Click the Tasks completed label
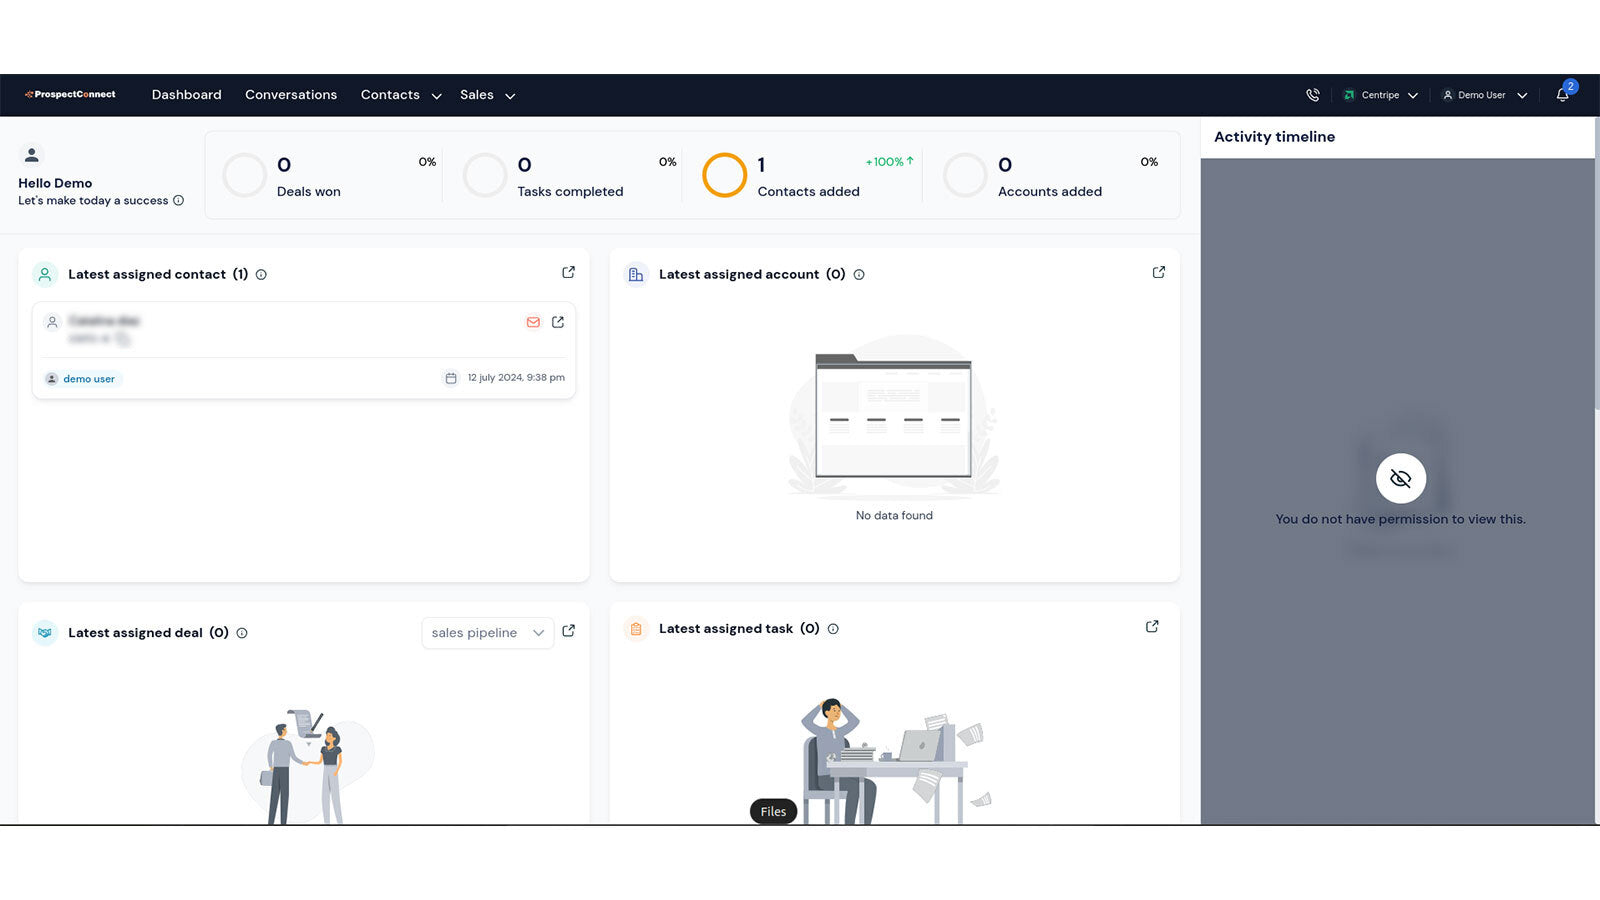The height and width of the screenshot is (900, 1600). [x=570, y=191]
